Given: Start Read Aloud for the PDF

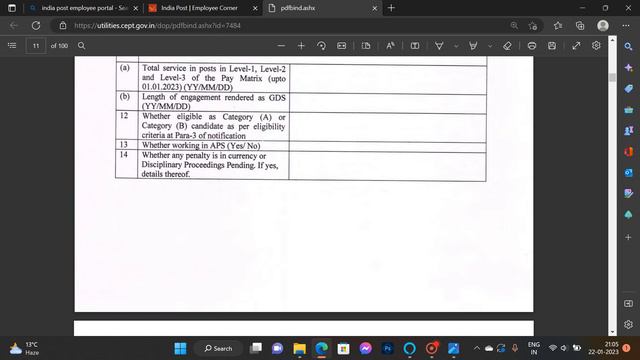Looking at the screenshot, I should click(x=390, y=46).
